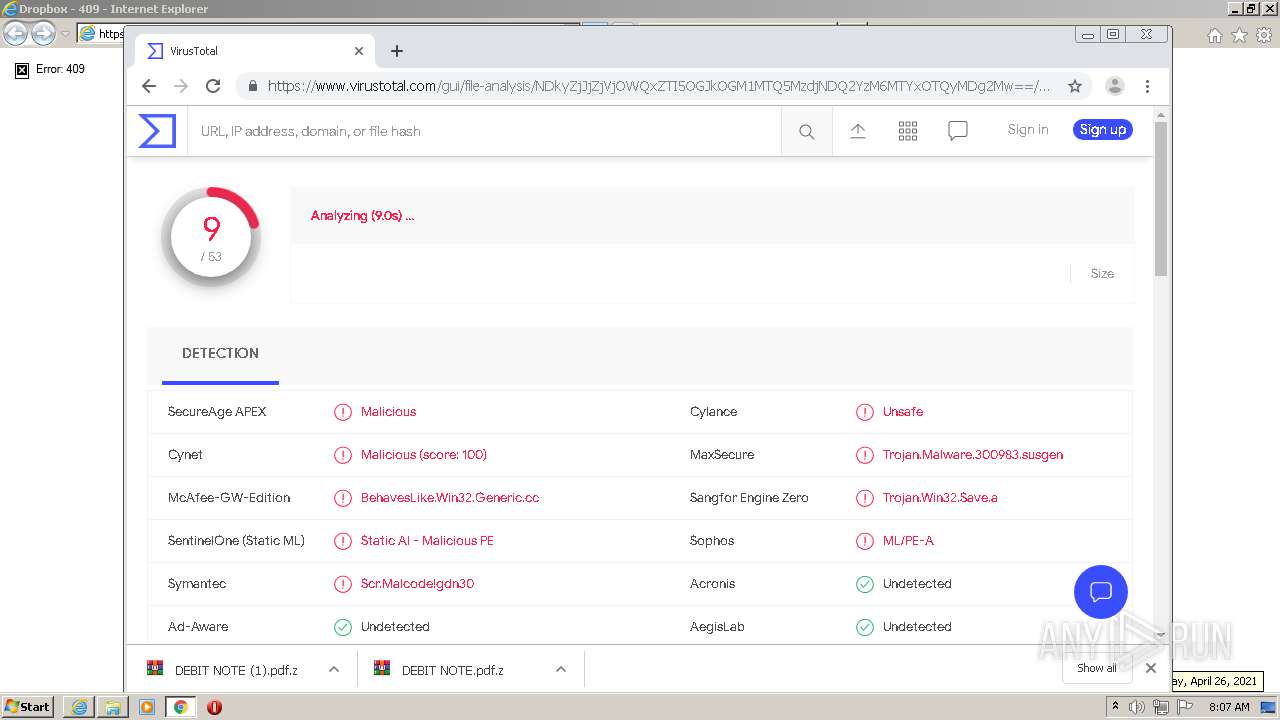1280x720 pixels.
Task: Open the comments speech bubble icon
Action: pos(958,131)
